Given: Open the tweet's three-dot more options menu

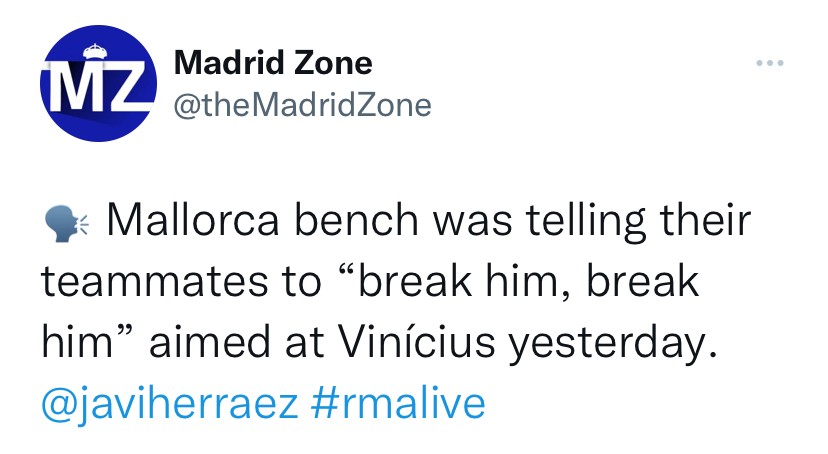Looking at the screenshot, I should click(769, 63).
